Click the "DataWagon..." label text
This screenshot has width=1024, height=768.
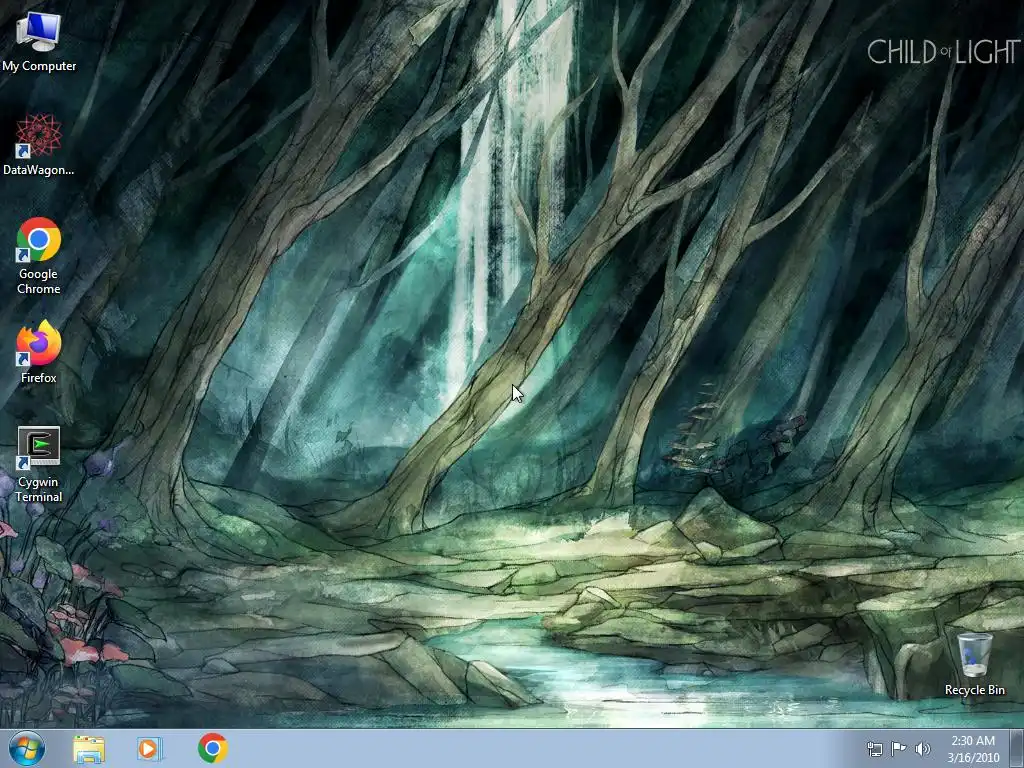[x=39, y=170]
